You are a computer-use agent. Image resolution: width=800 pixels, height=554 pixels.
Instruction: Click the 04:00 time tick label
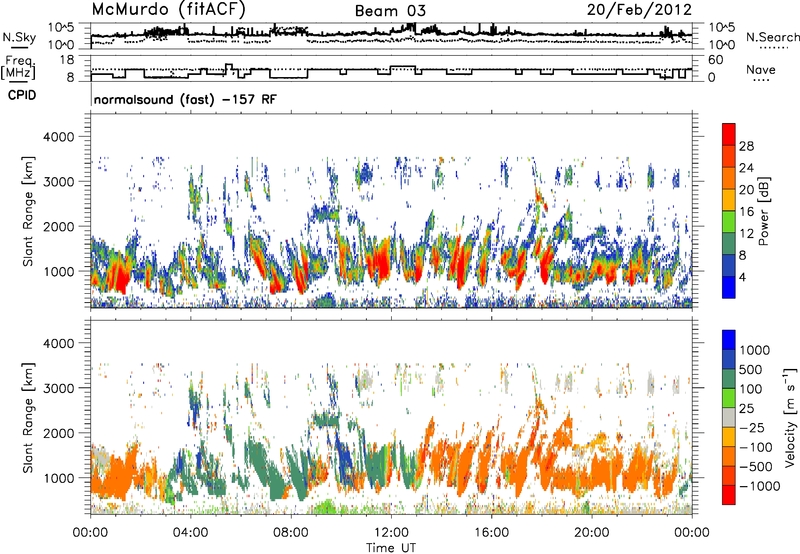pos(190,533)
